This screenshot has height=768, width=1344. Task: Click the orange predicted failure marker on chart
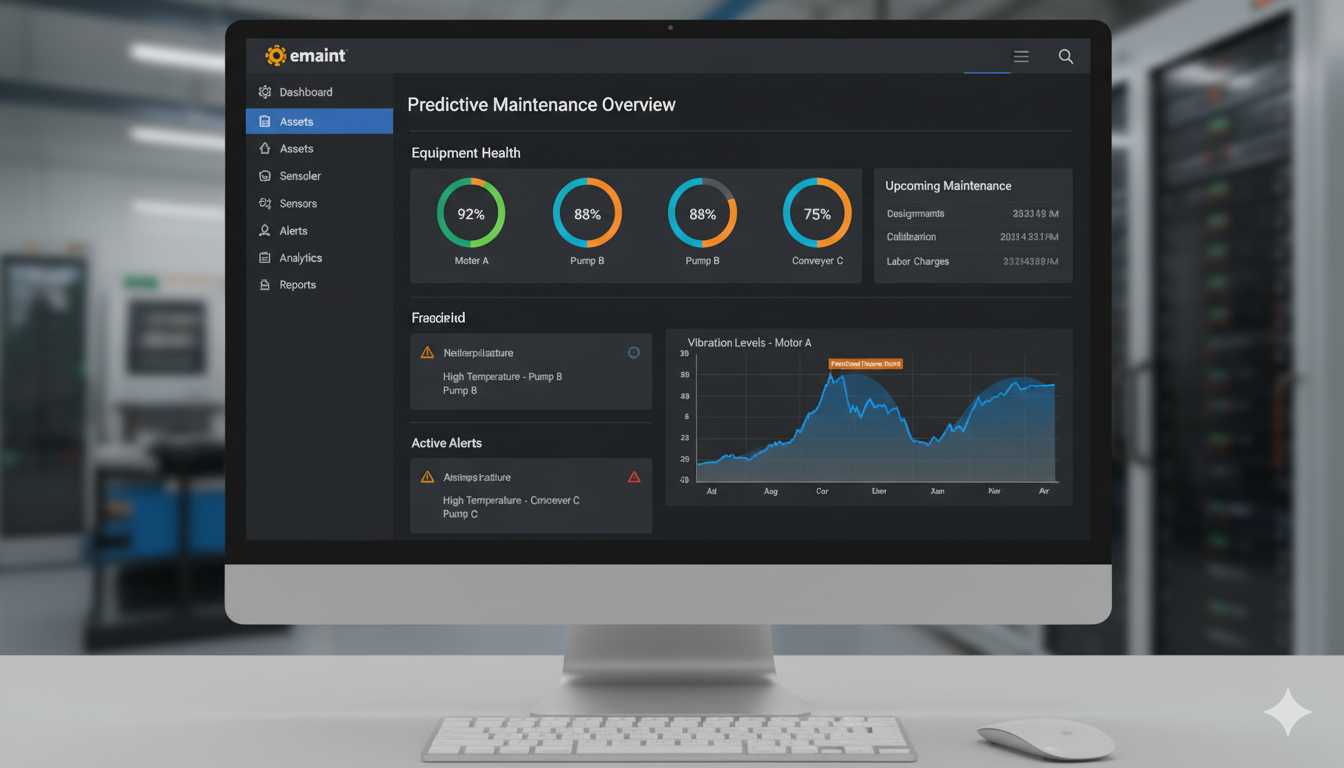[x=865, y=364]
